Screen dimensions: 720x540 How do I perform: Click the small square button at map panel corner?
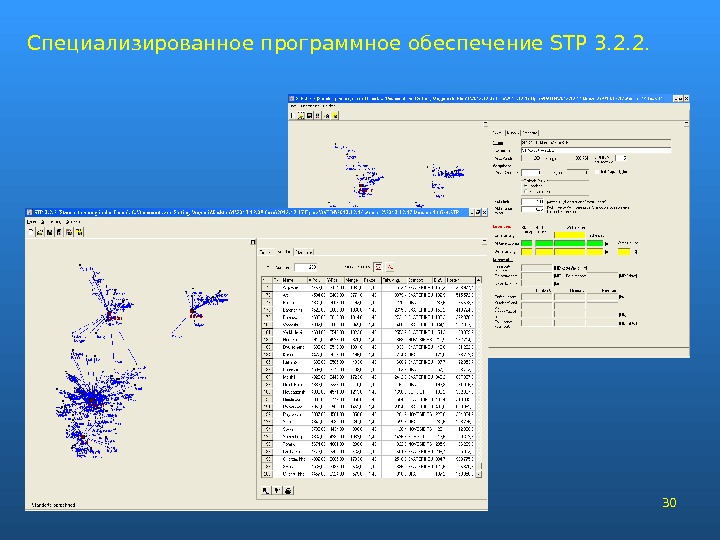(x=253, y=242)
